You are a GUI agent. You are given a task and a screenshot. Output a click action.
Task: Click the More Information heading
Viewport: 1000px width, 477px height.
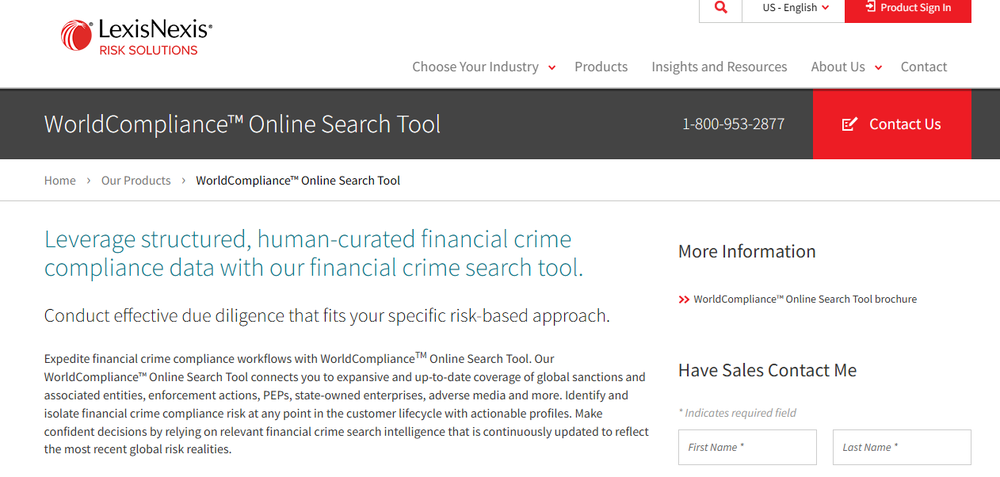(747, 251)
